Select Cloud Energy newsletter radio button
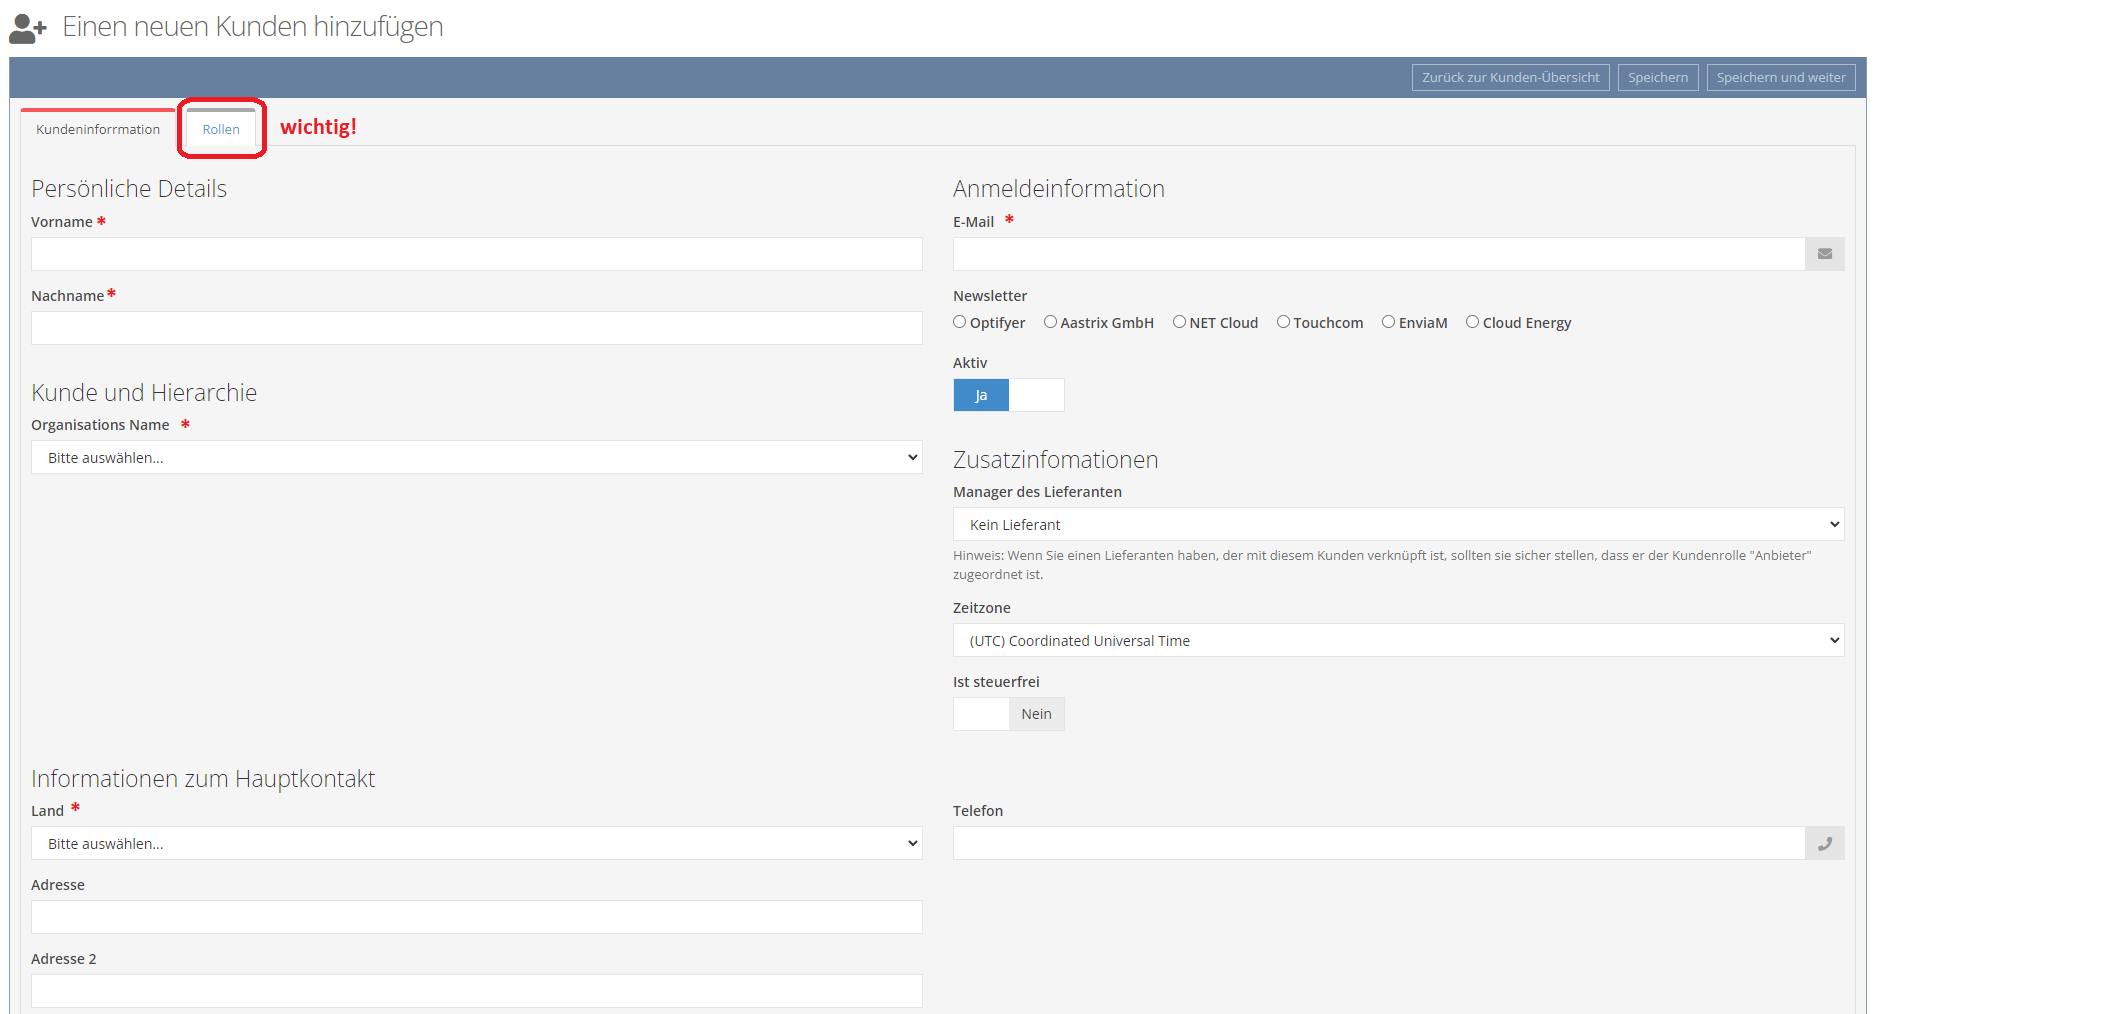The height and width of the screenshot is (1014, 2122). (1472, 322)
